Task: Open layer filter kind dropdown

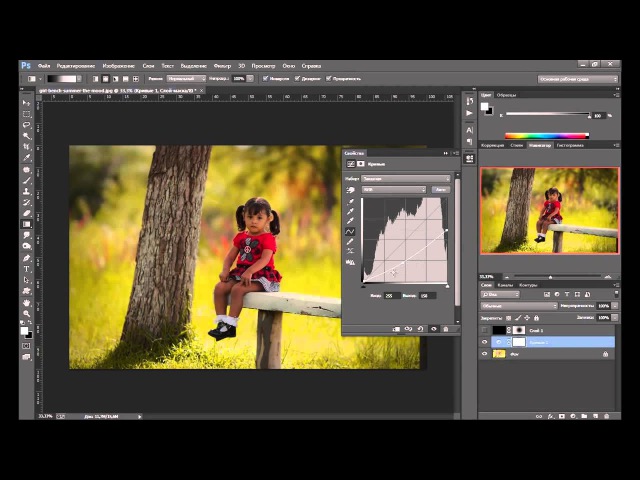Action: point(500,294)
